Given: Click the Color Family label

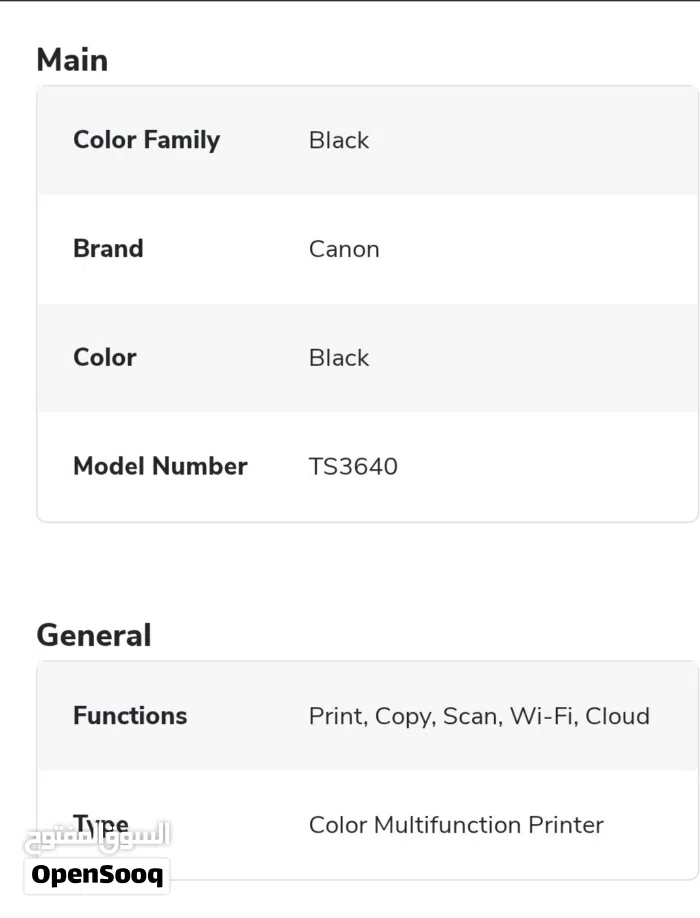Looking at the screenshot, I should [x=146, y=140].
